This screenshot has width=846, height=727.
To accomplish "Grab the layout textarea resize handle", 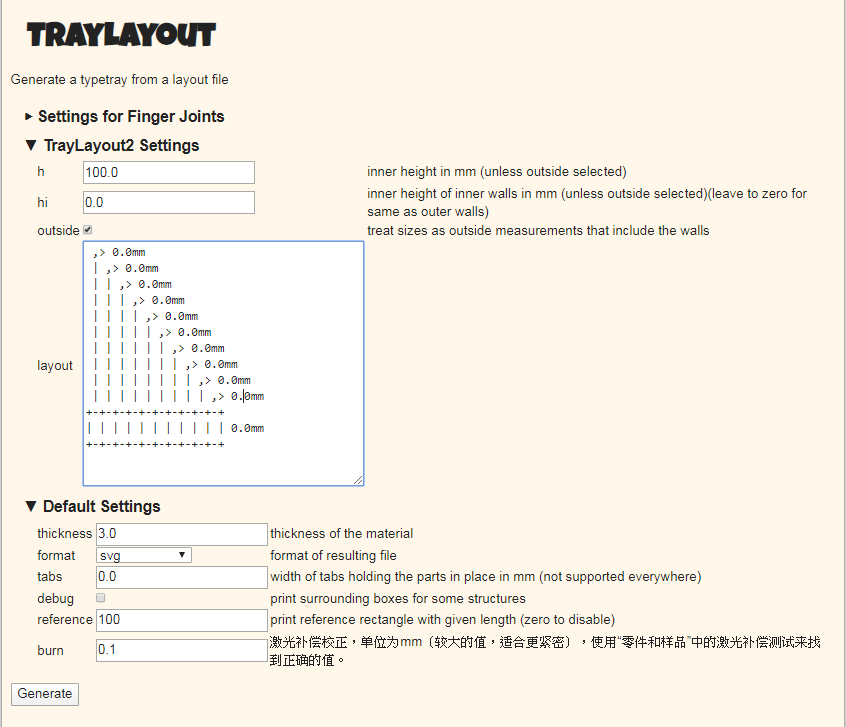I will 358,480.
